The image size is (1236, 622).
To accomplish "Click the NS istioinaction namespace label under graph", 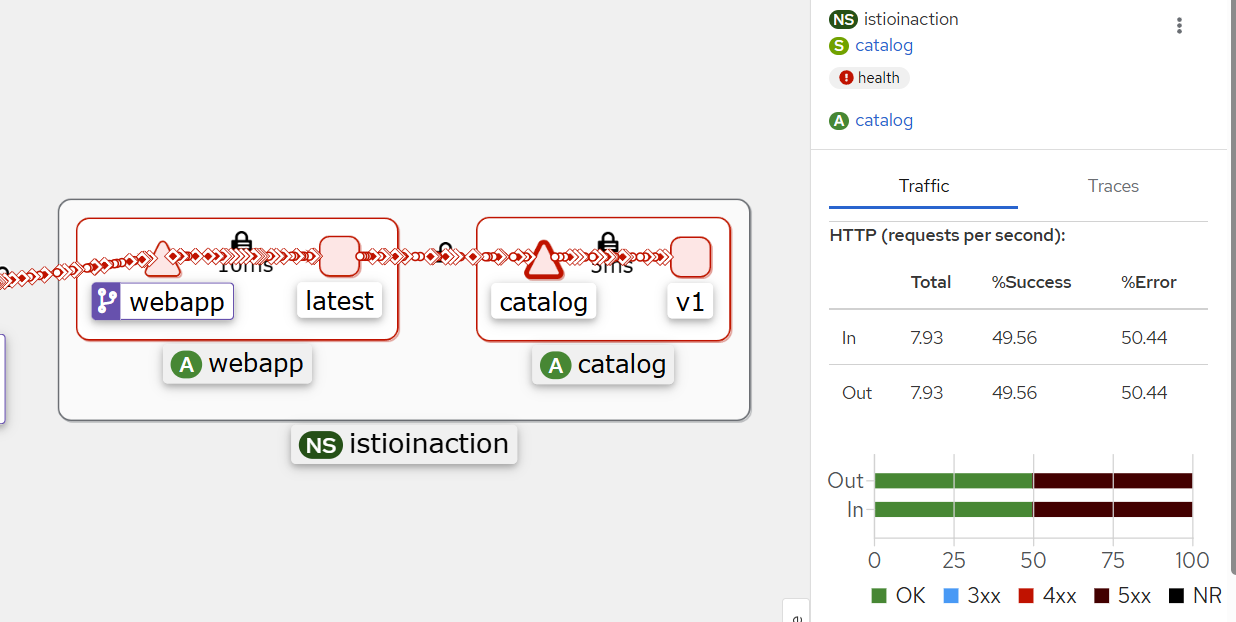I will coord(404,444).
